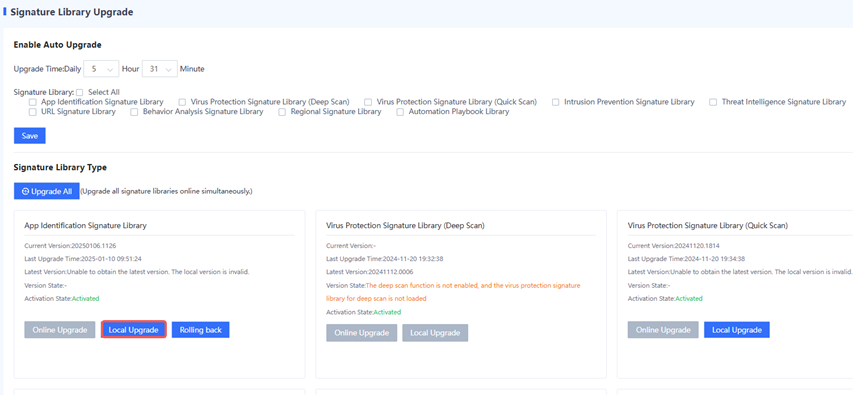Check Virus Protection Signature Library (Deep Scan)
This screenshot has height=395, width=853.
click(182, 102)
